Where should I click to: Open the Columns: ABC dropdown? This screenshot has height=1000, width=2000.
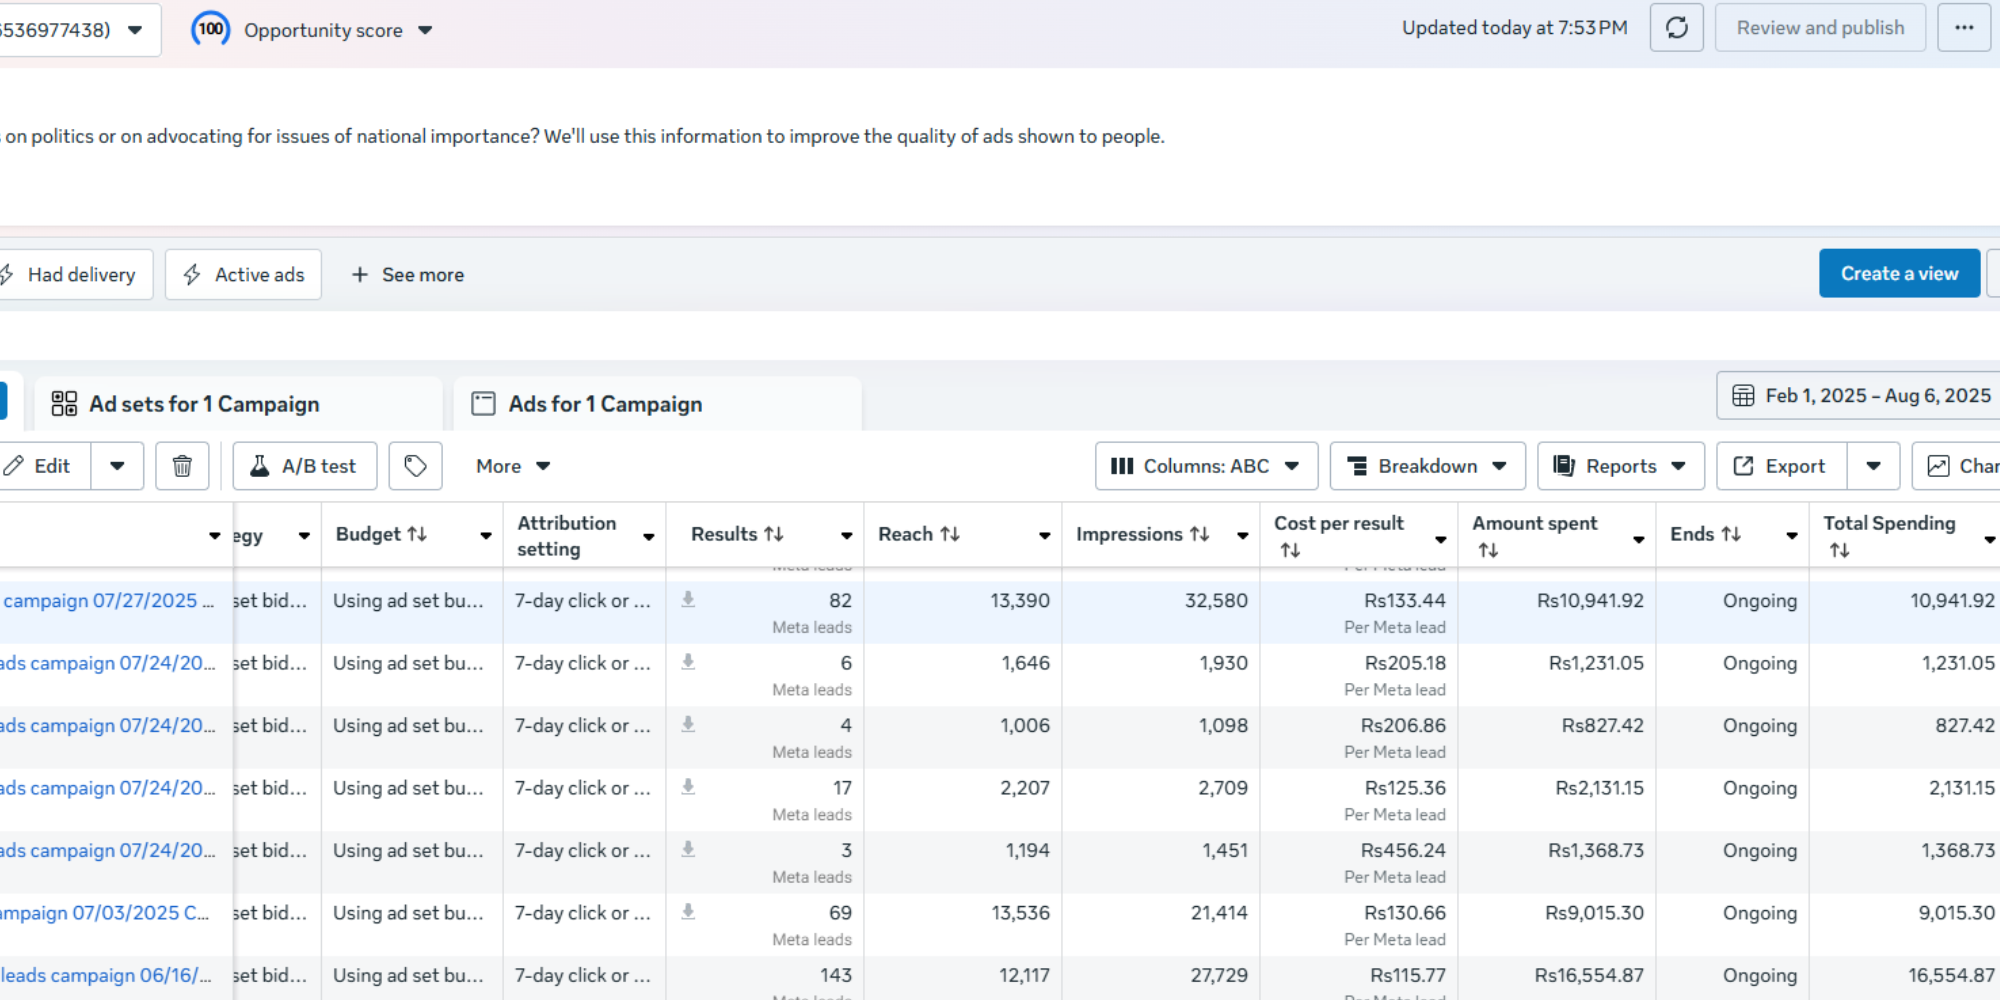click(1206, 466)
